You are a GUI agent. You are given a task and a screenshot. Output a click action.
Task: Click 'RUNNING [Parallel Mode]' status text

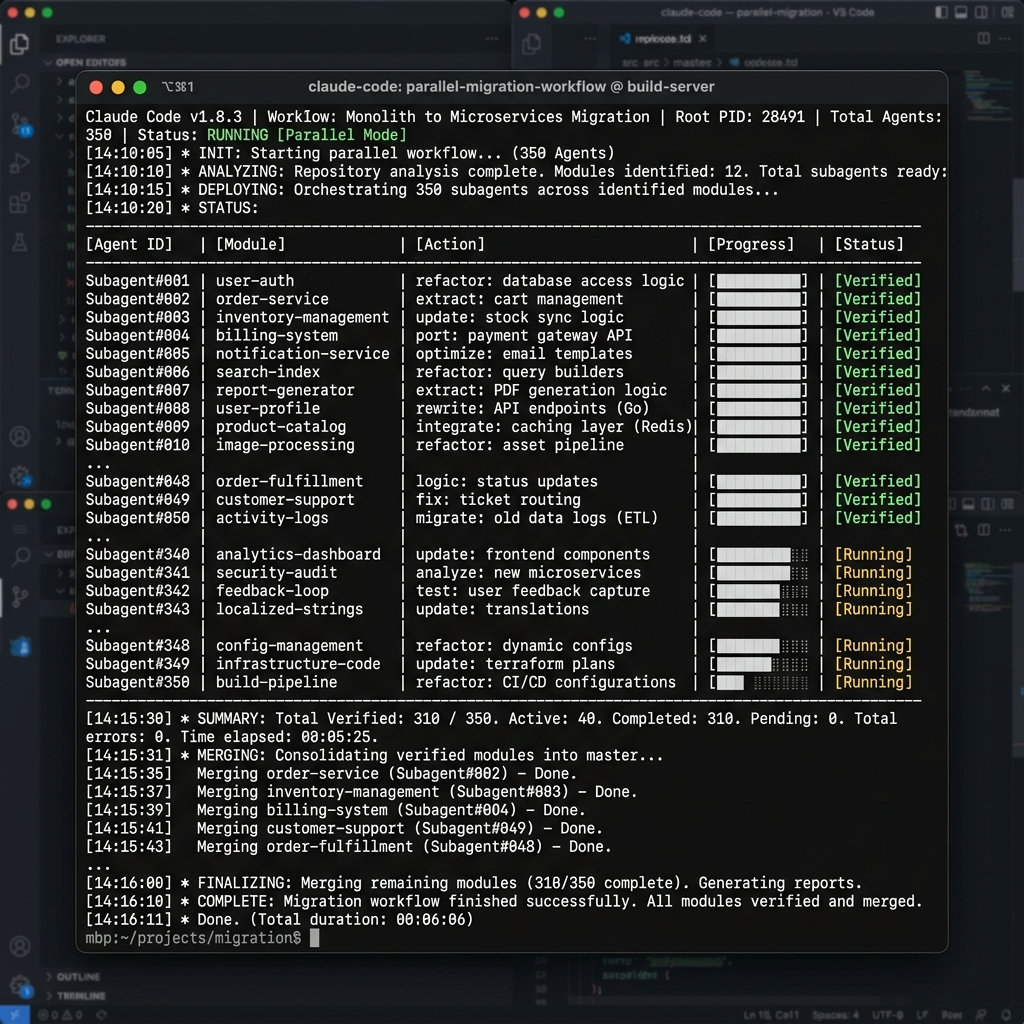(306, 135)
